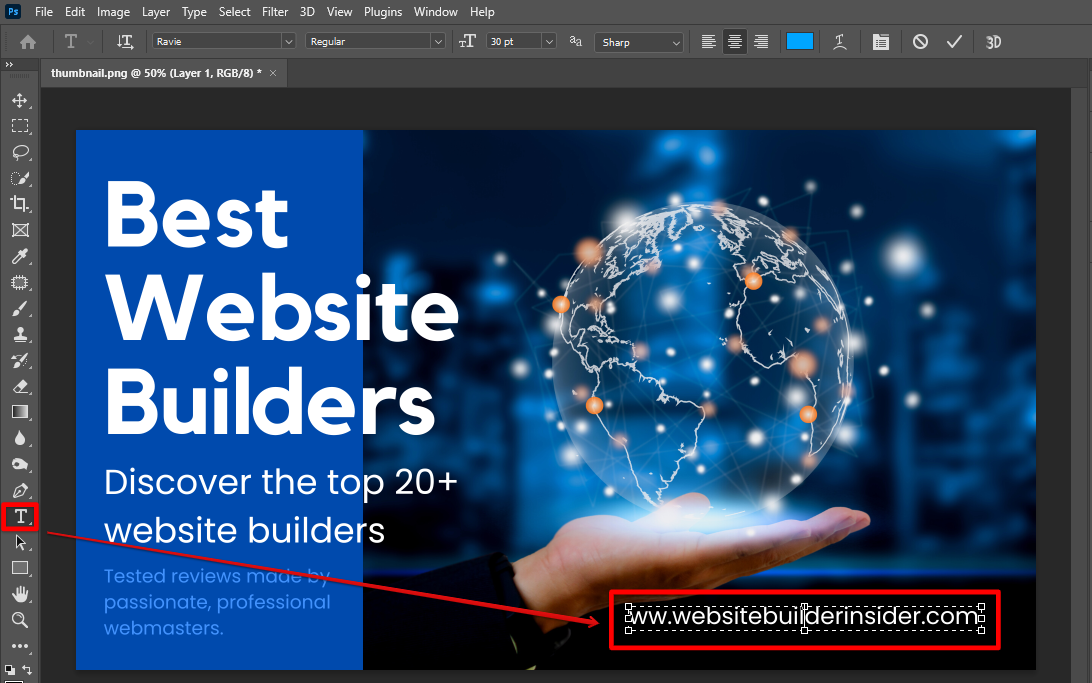Open the Photoshop Home screen
The image size is (1092, 683).
(x=27, y=41)
